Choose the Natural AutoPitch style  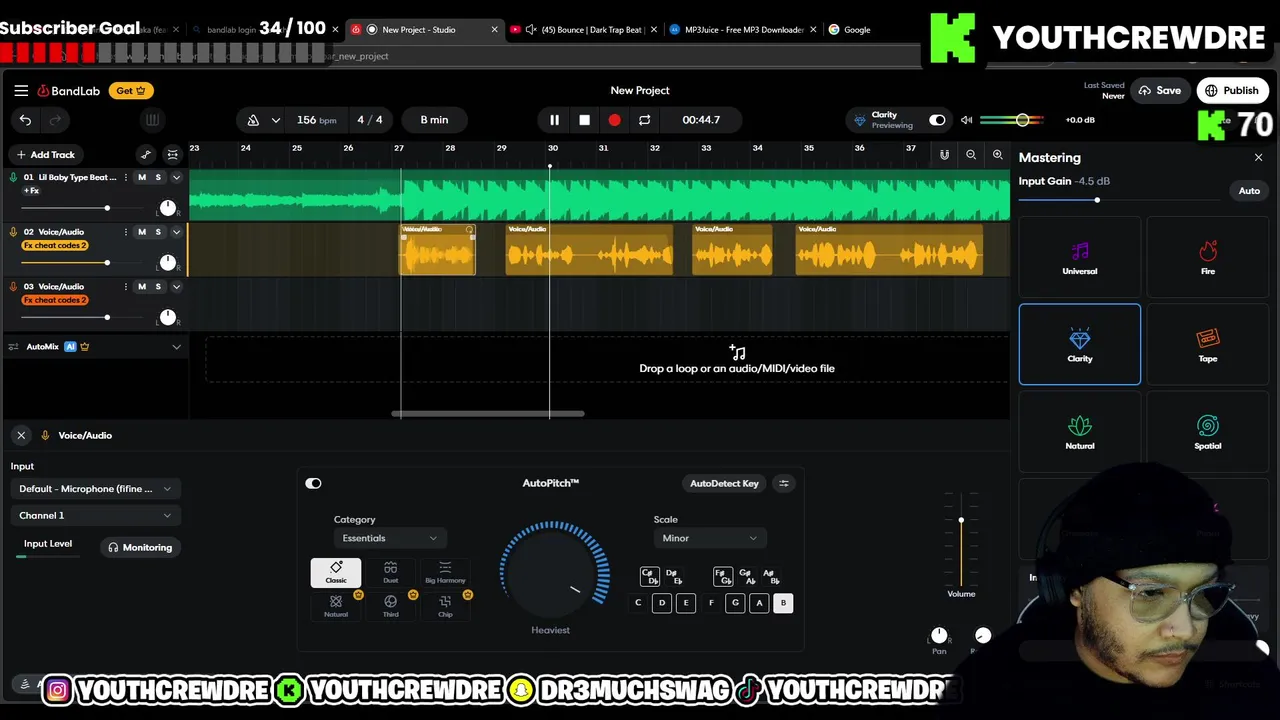[x=336, y=606]
